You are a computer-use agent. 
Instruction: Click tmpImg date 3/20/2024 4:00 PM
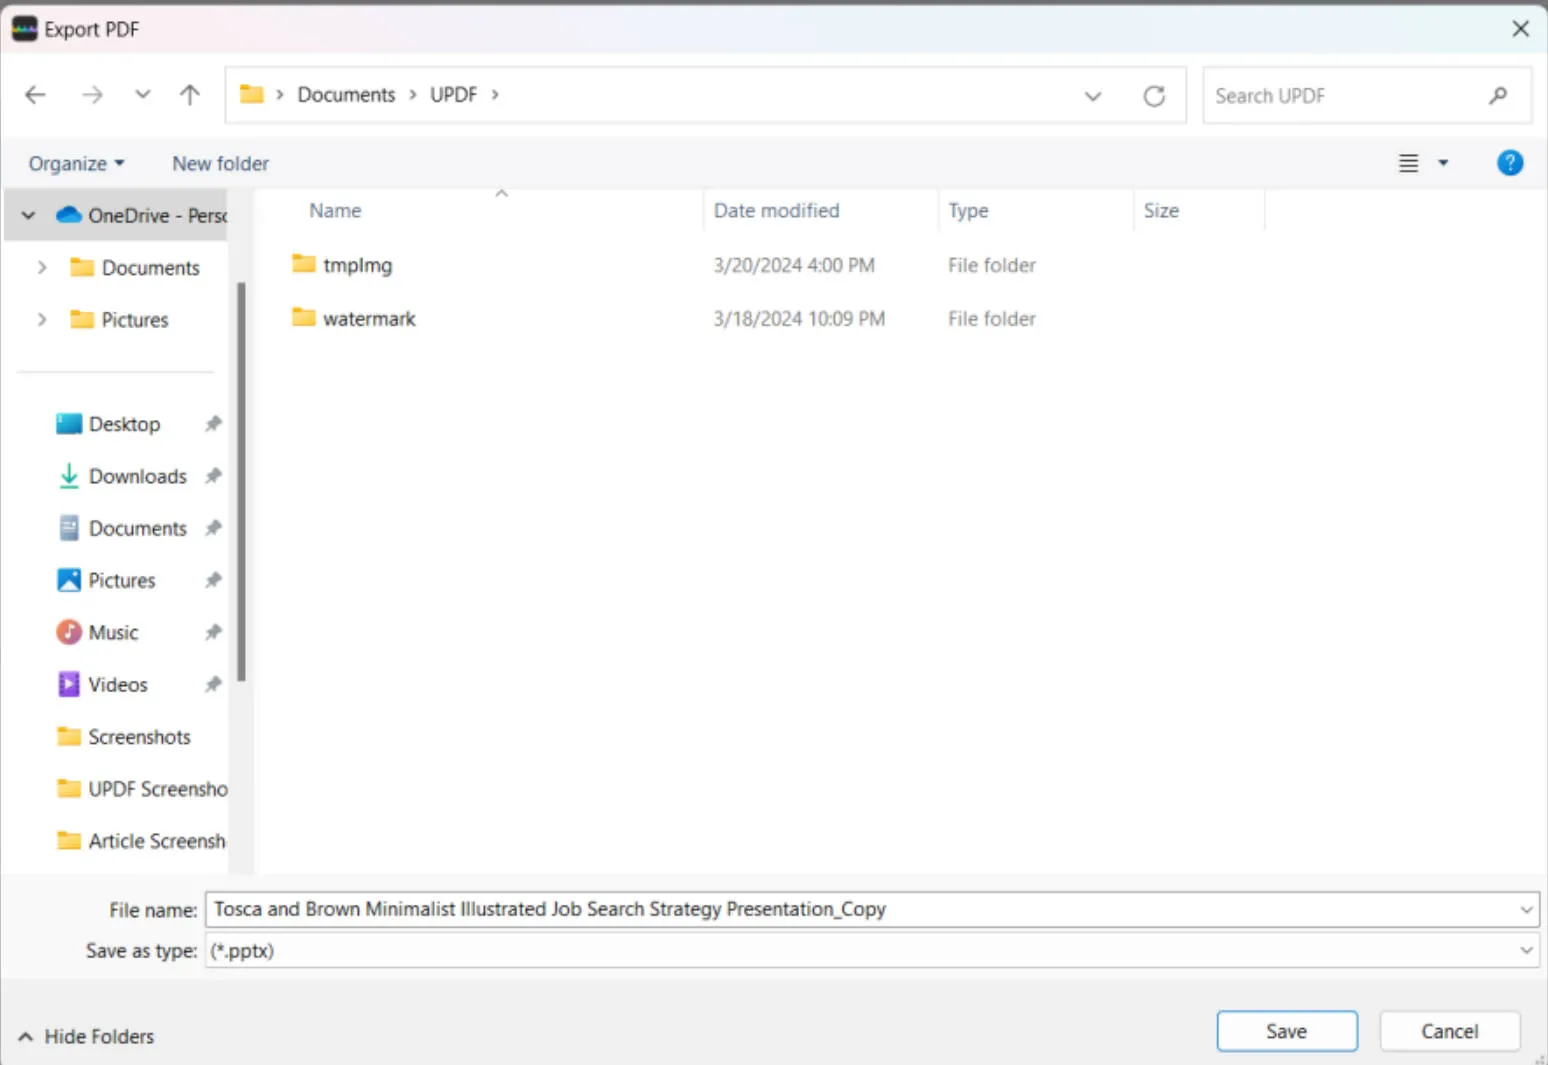point(794,265)
